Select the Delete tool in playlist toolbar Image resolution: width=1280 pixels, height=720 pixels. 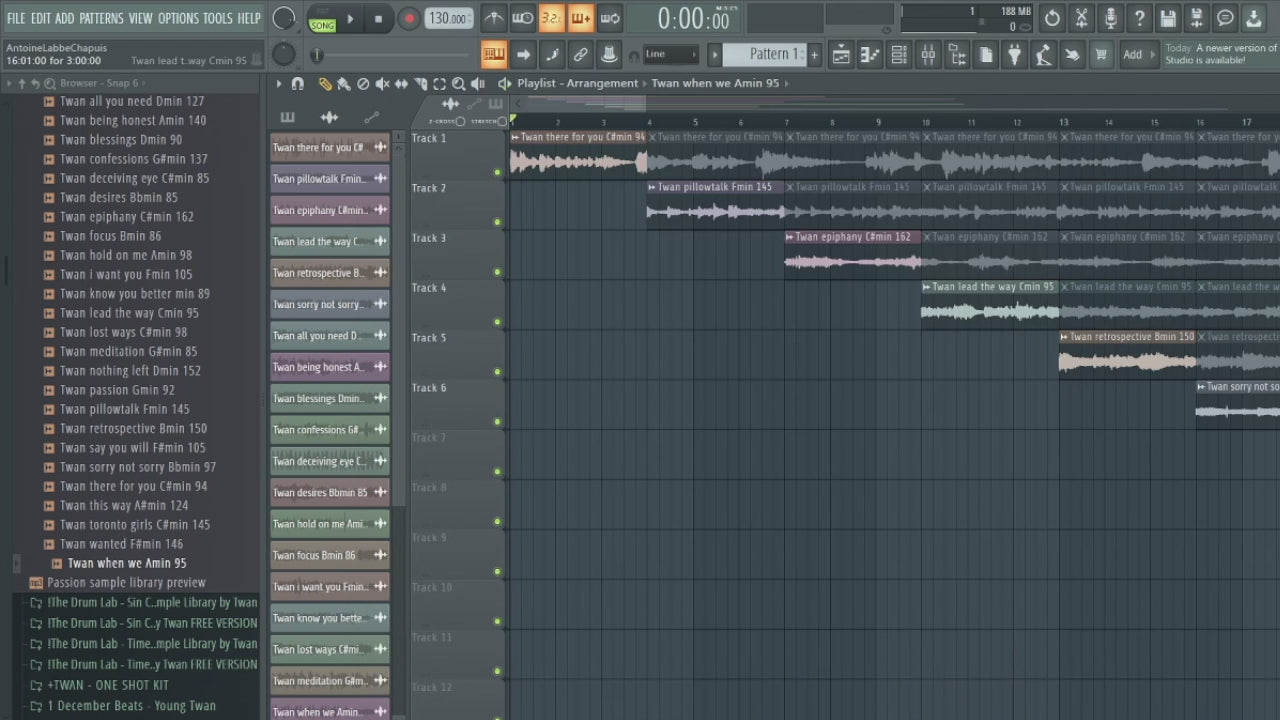click(363, 84)
